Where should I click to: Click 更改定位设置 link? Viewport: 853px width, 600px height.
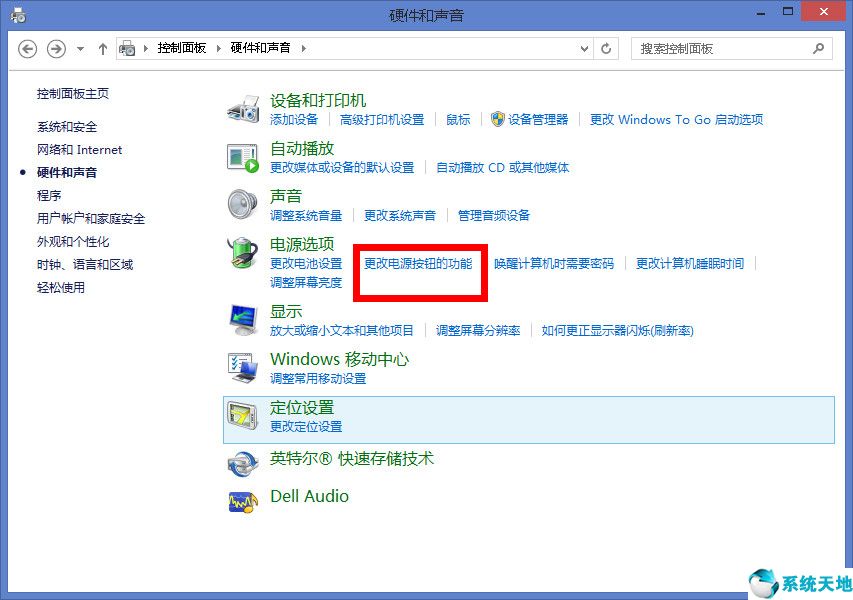pos(306,426)
